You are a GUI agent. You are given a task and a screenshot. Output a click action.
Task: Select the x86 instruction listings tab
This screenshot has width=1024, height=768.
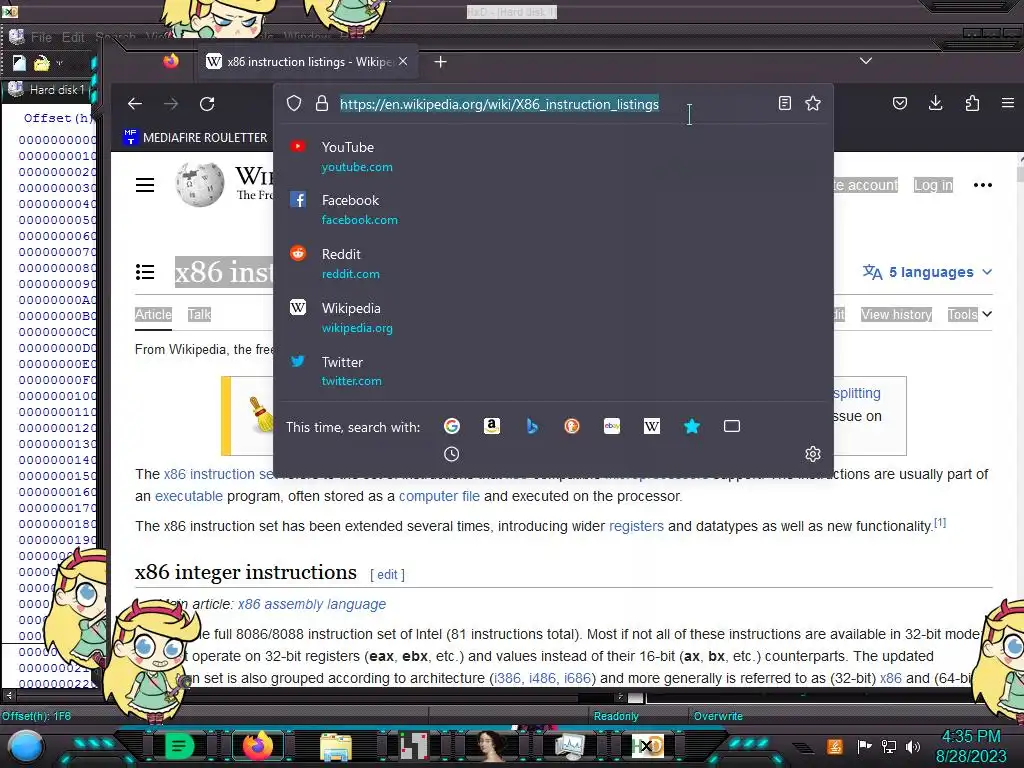[x=307, y=61]
